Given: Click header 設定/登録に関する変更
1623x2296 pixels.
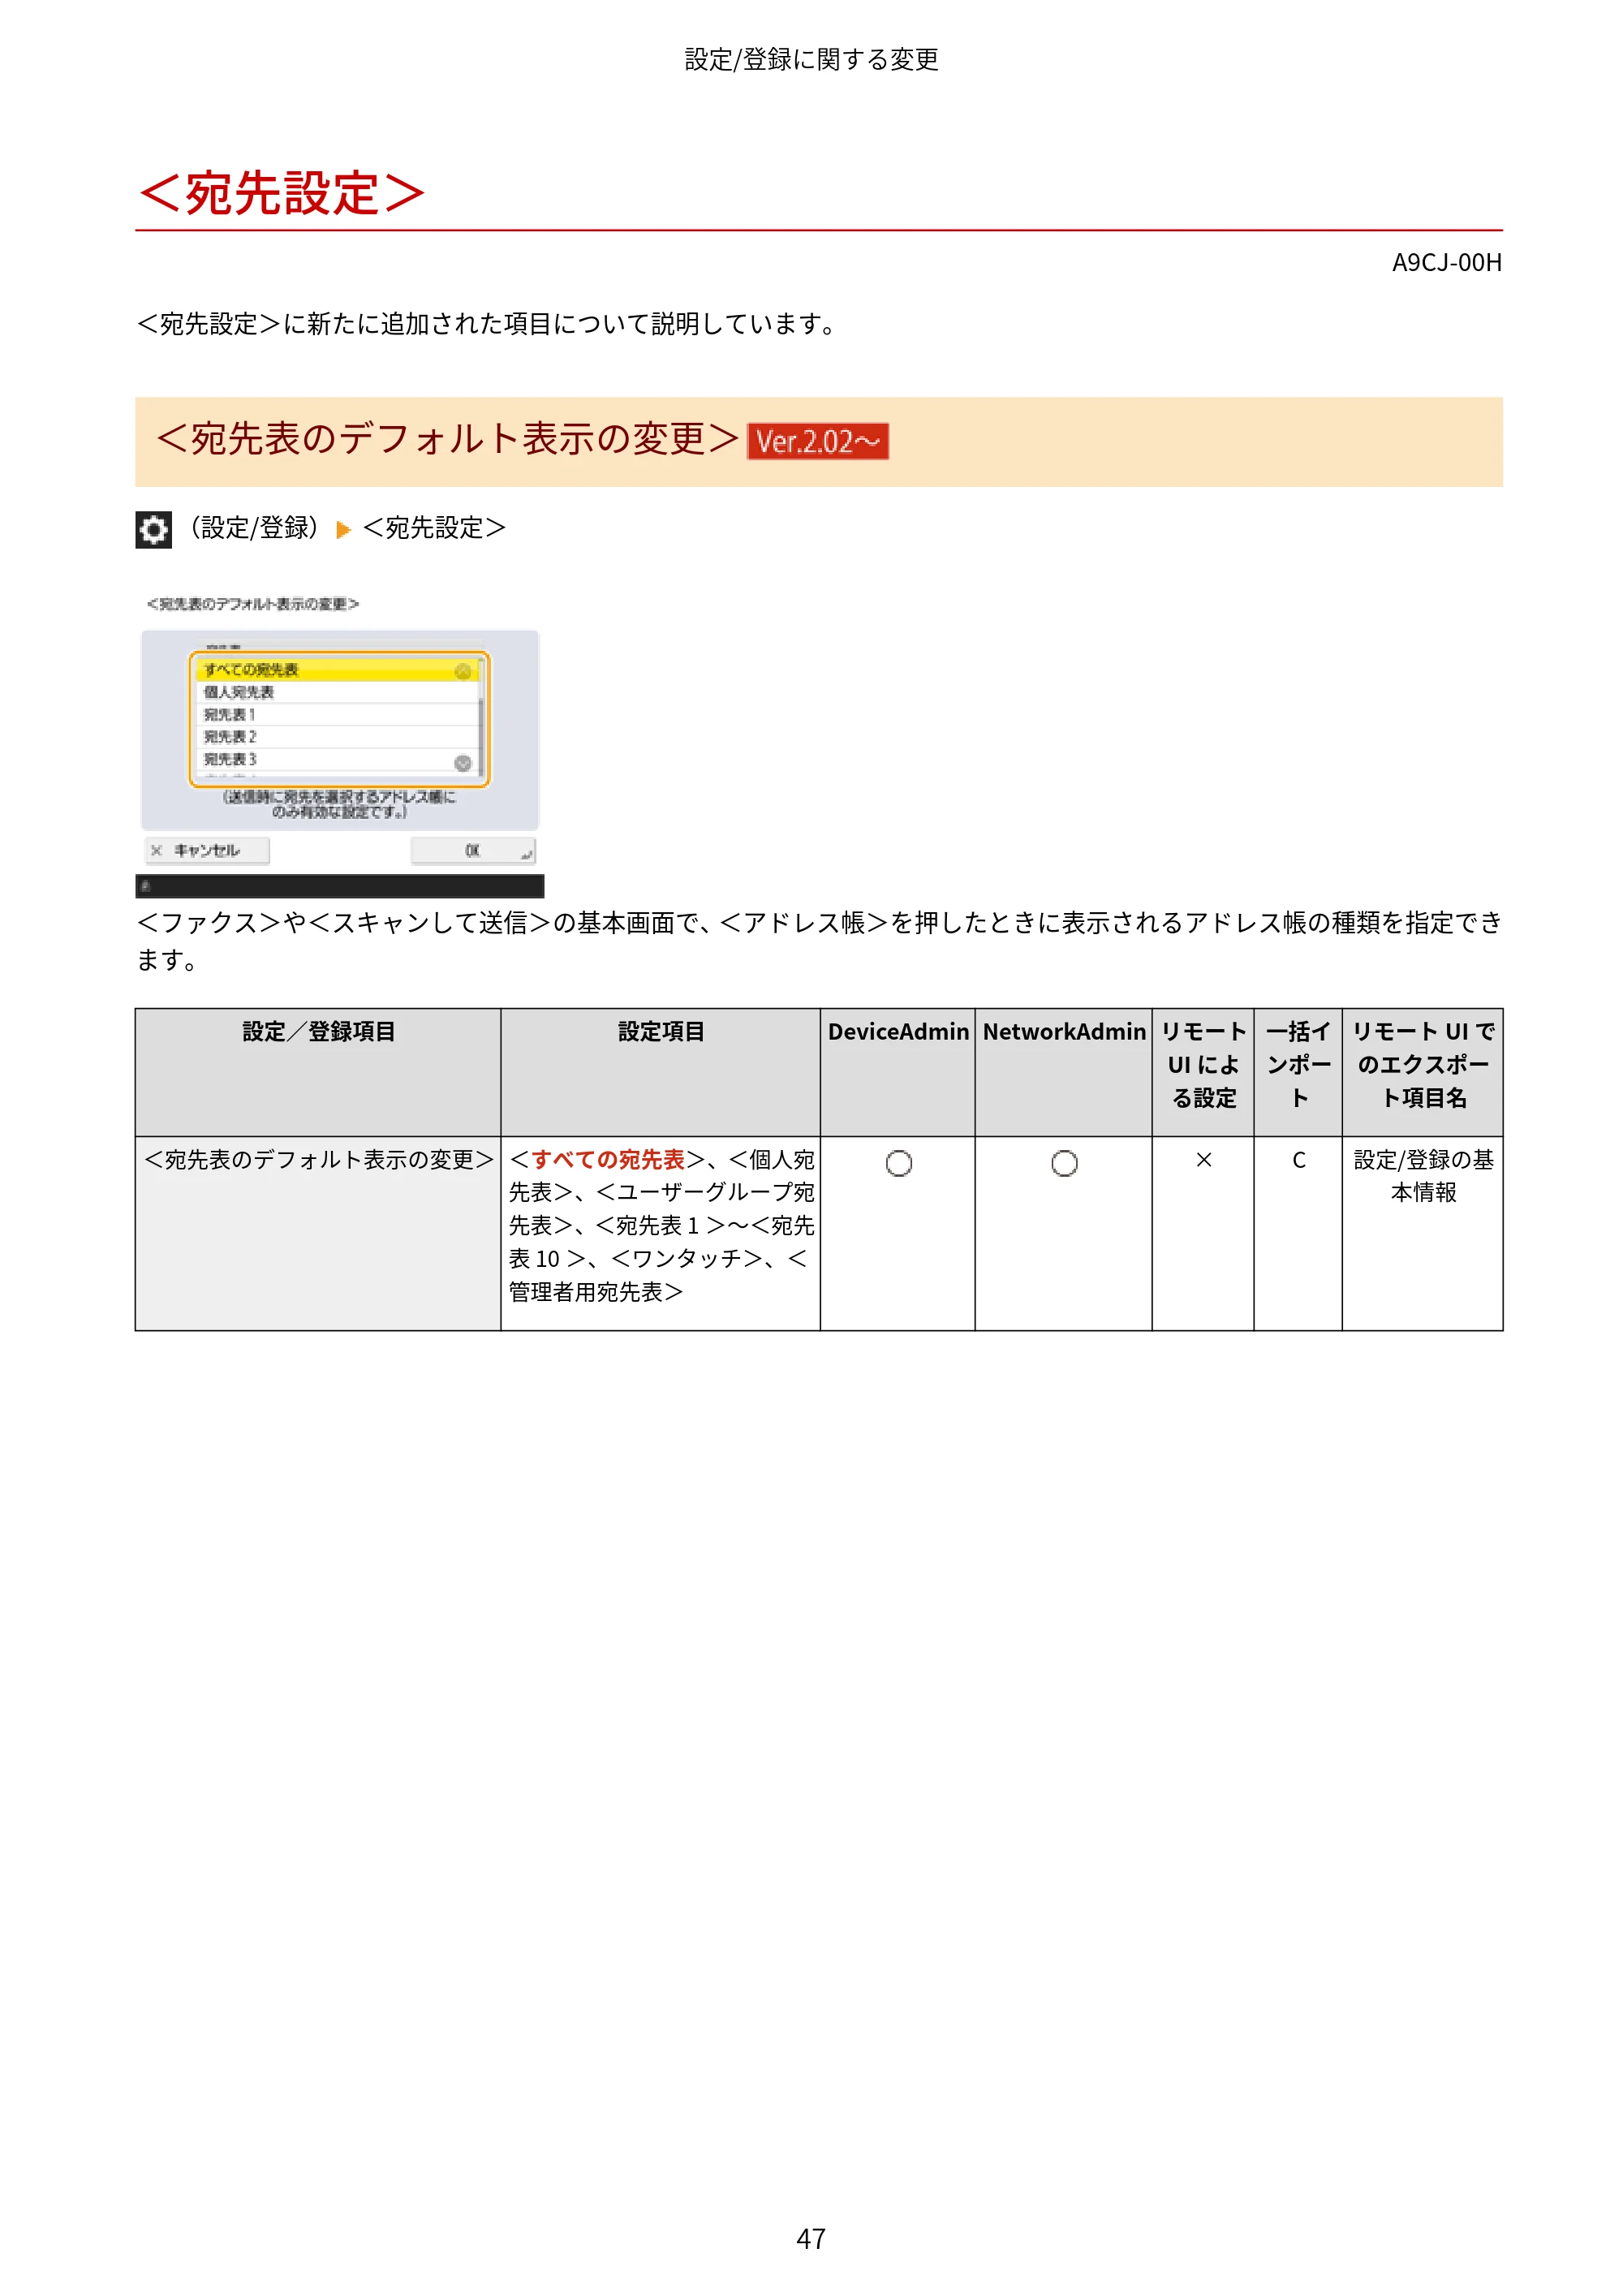Looking at the screenshot, I should (x=811, y=60).
